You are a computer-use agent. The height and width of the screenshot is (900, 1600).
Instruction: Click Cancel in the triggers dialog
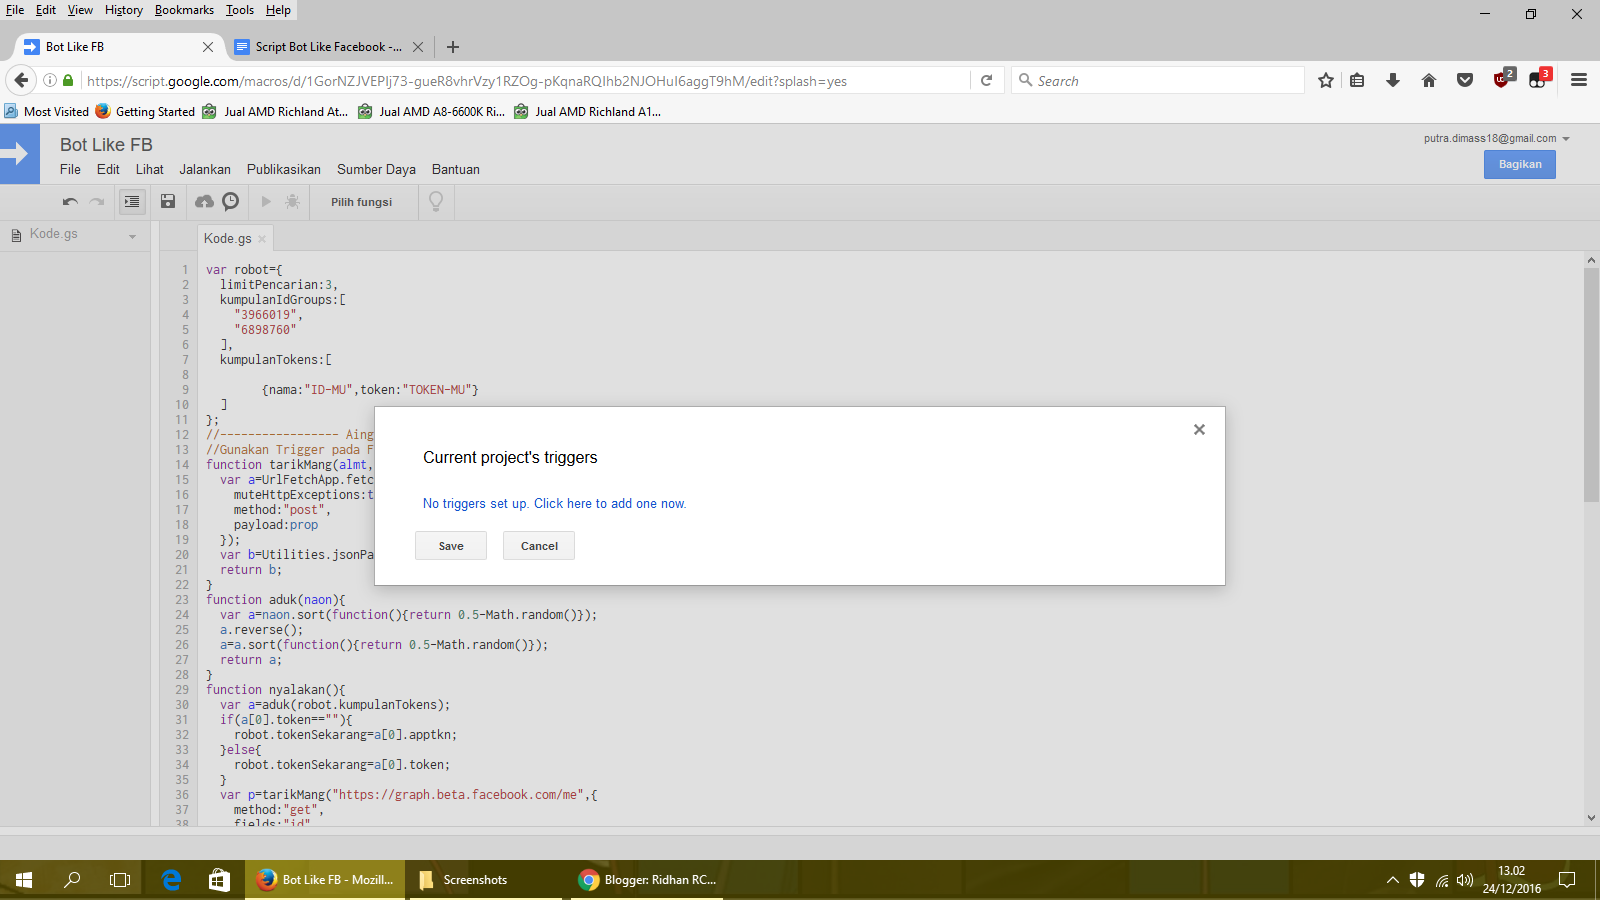pyautogui.click(x=539, y=546)
